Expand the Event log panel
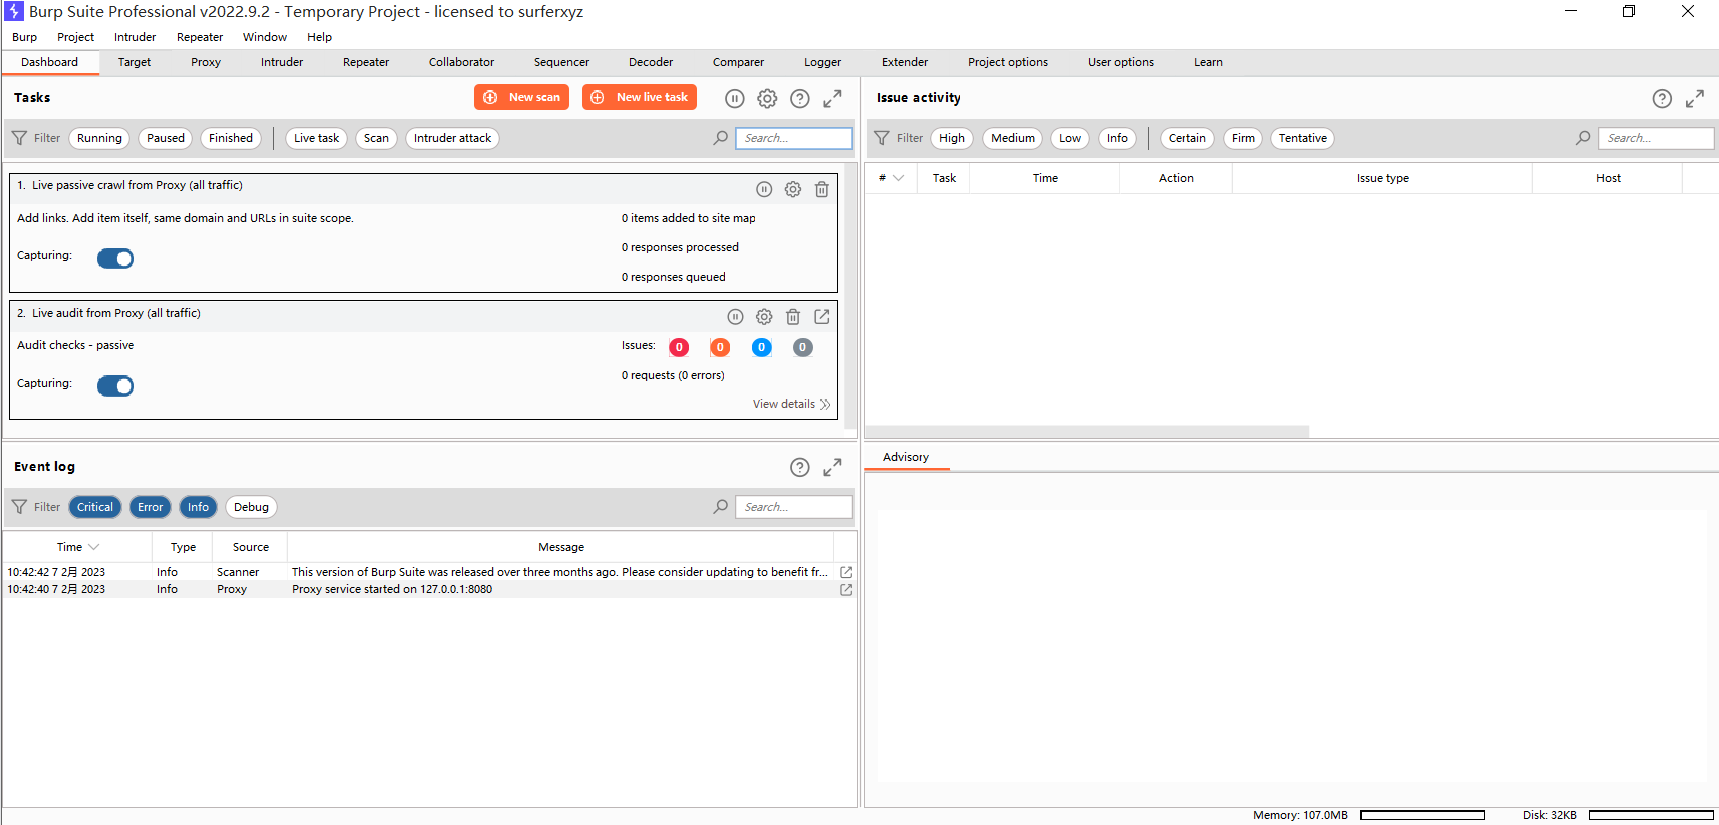This screenshot has width=1719, height=825. (x=832, y=467)
